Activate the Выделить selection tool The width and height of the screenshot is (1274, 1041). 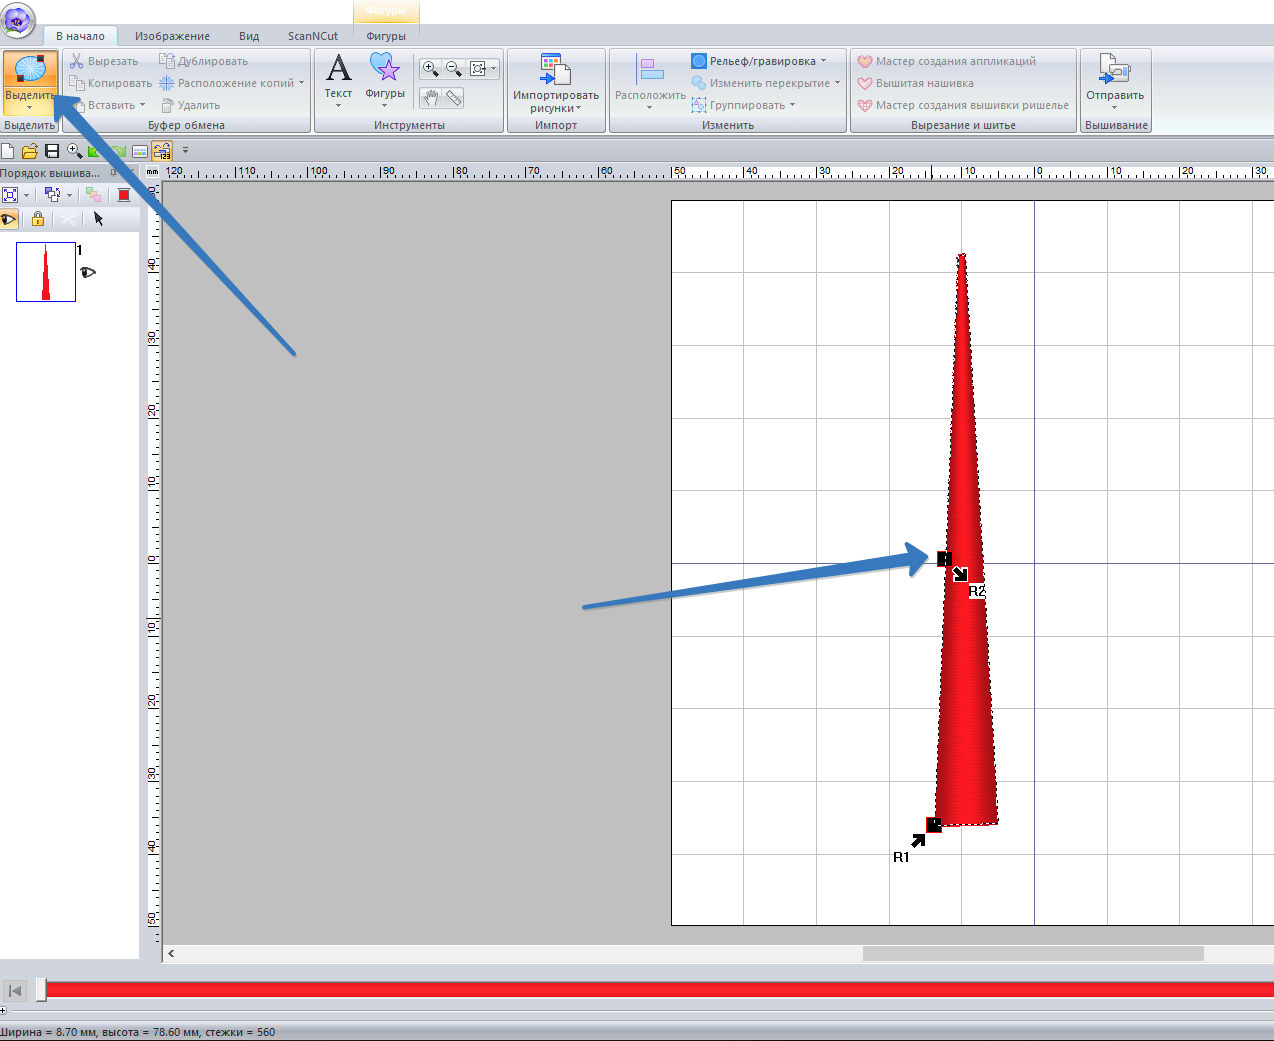tap(30, 80)
